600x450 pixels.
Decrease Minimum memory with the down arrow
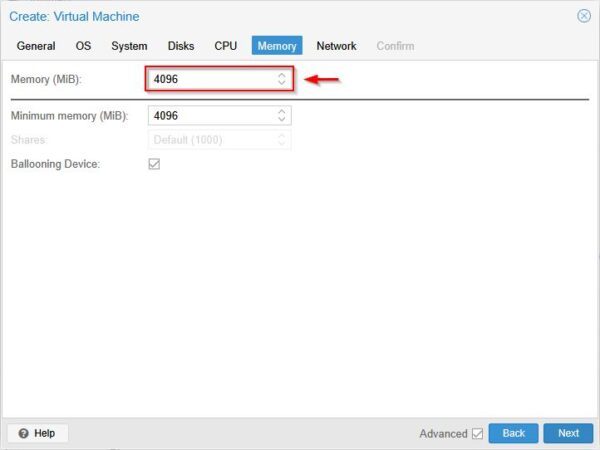click(x=282, y=119)
